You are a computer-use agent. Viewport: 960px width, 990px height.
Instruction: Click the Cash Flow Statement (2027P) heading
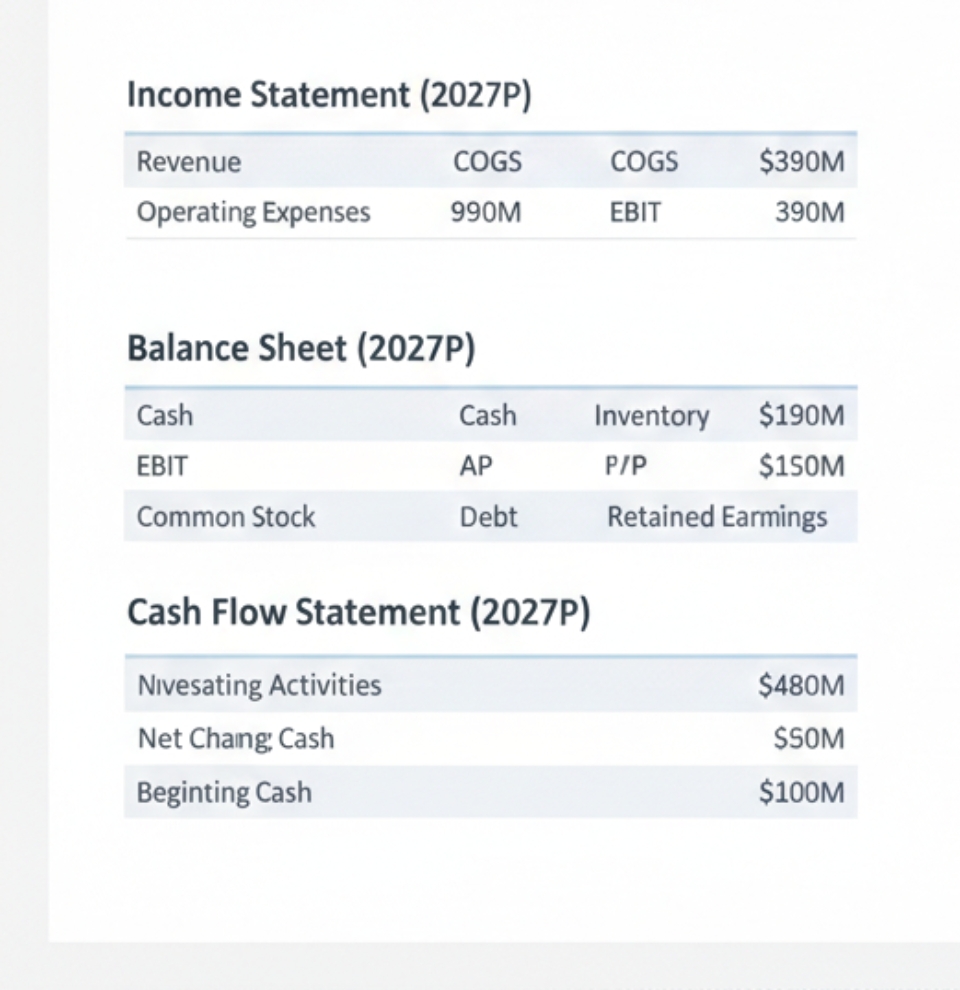click(358, 613)
